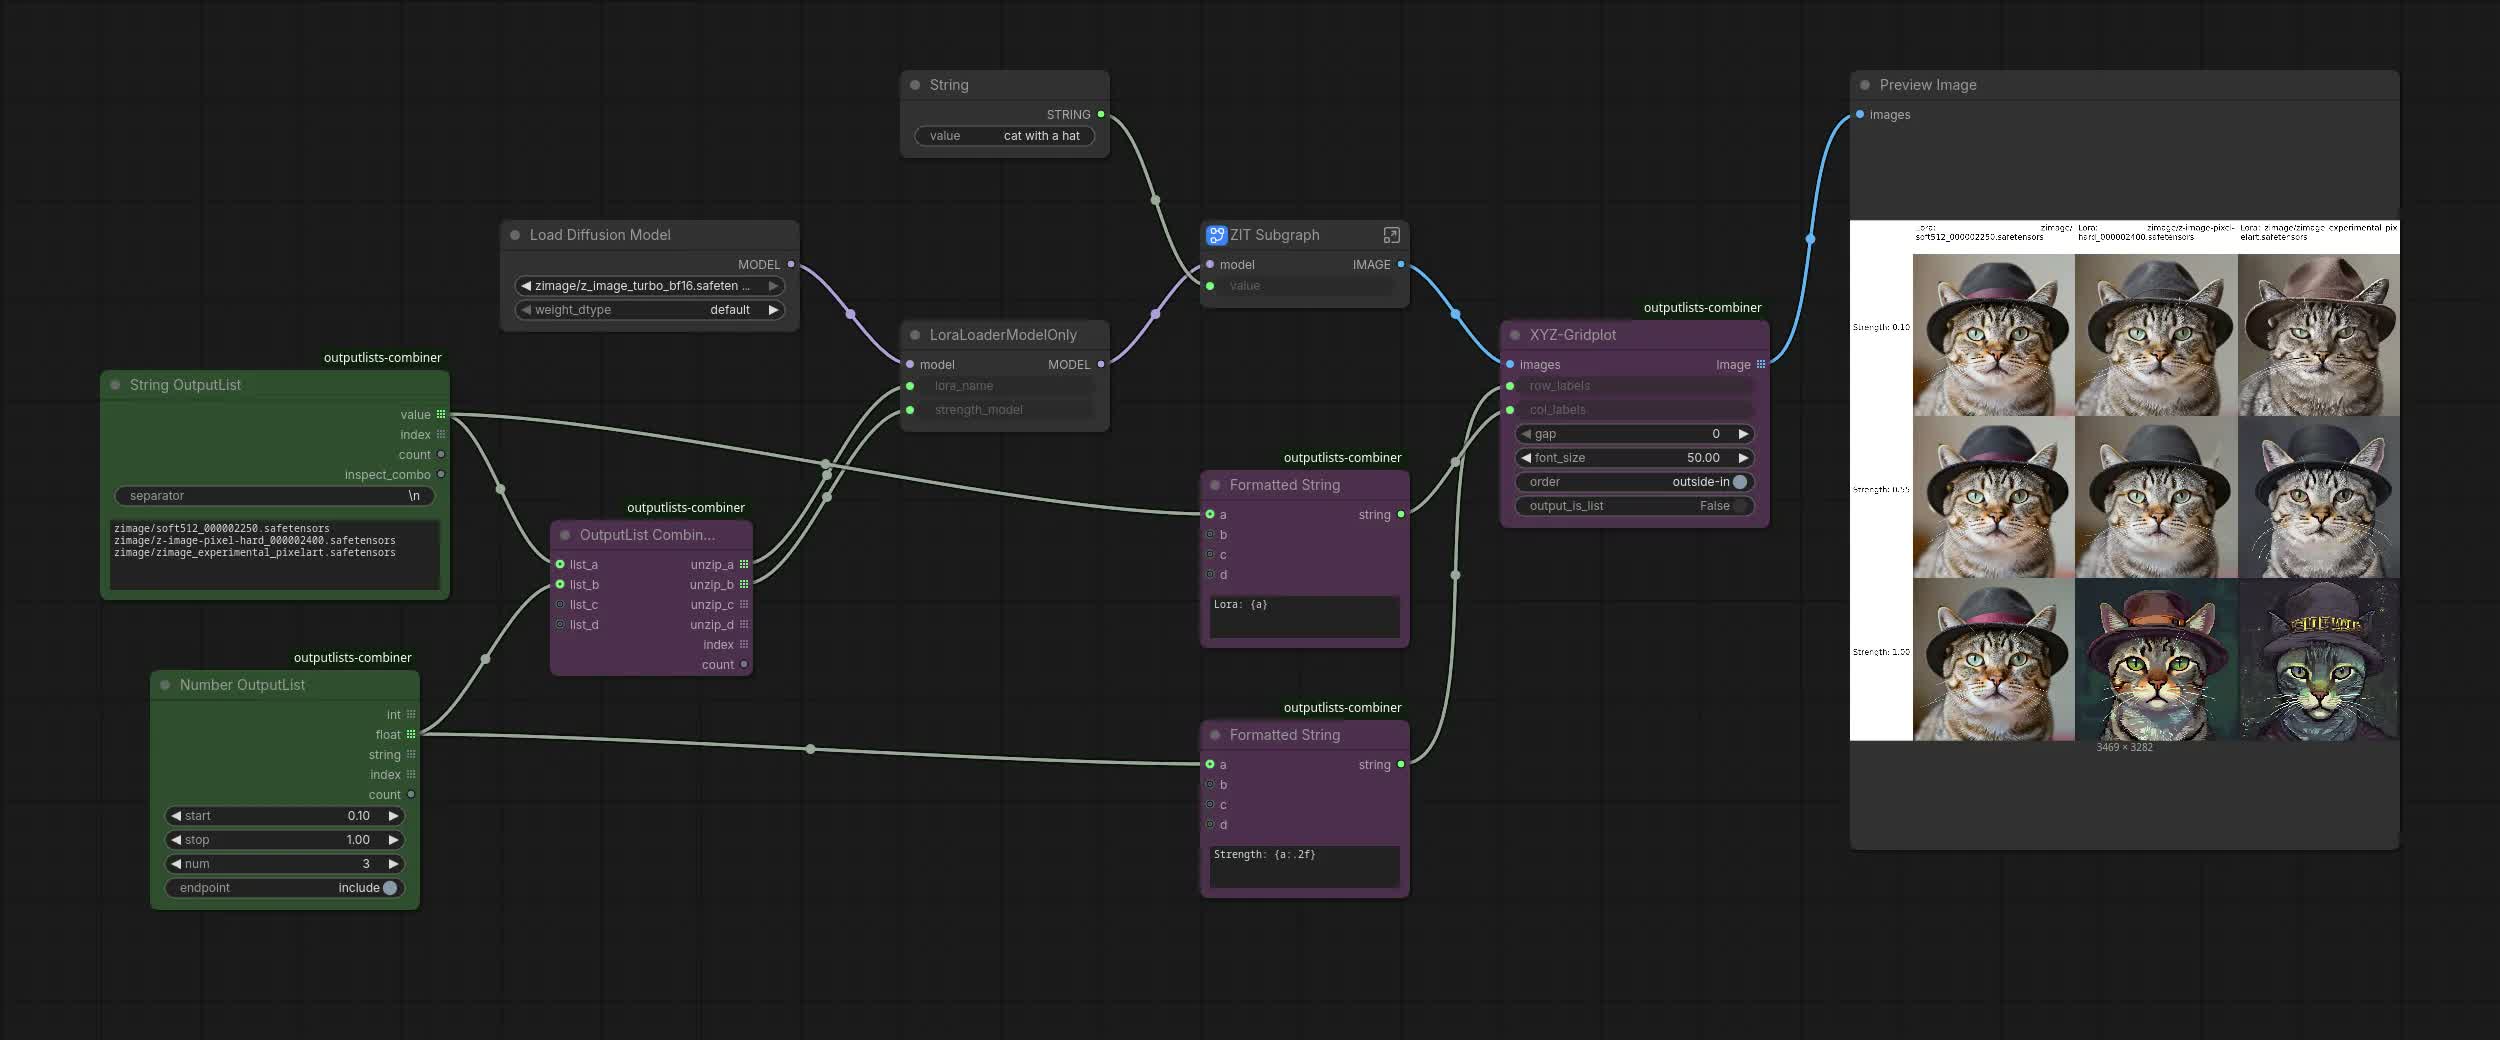Select the previous diffusion model with the left arrow

526,286
